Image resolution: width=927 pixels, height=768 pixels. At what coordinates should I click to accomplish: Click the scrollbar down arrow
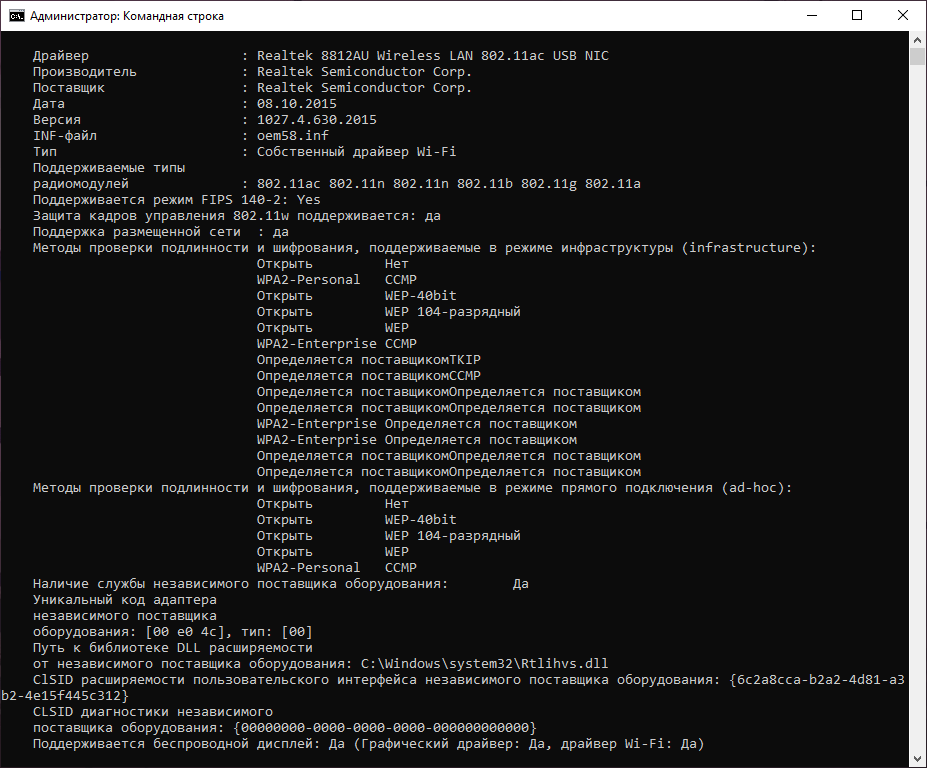tap(918, 758)
